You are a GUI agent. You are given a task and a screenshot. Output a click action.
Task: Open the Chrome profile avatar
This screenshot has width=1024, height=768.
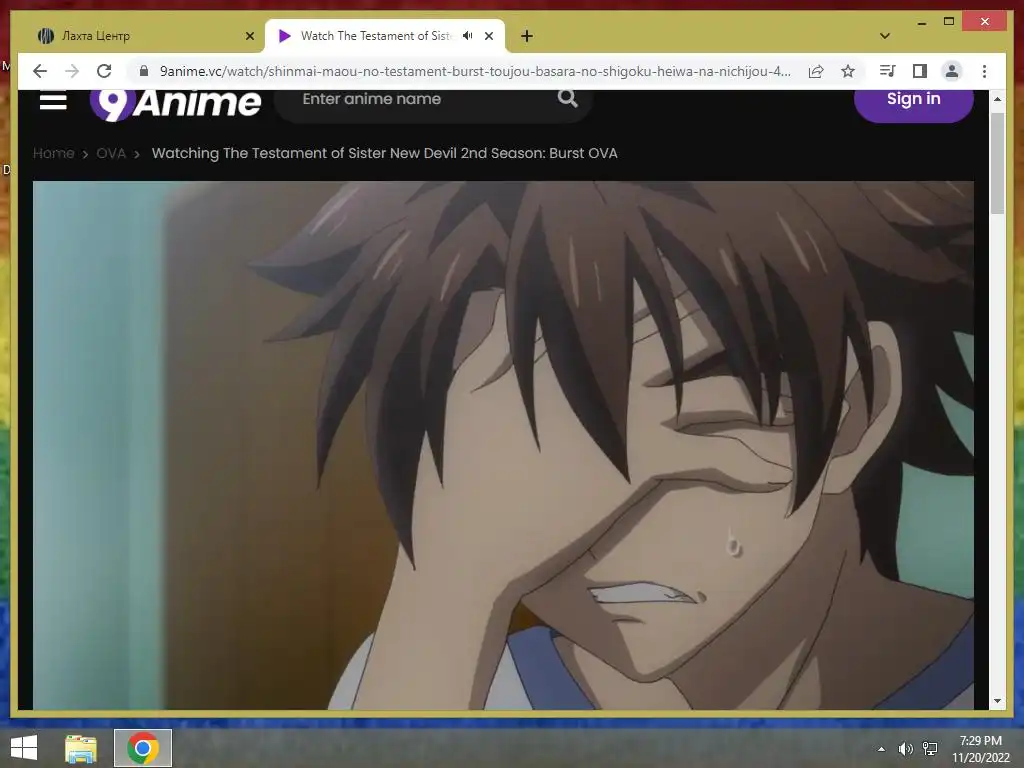coord(952,71)
